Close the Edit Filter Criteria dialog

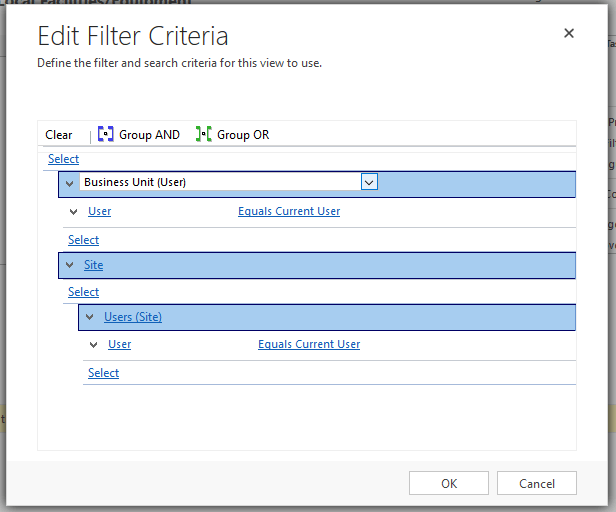click(x=569, y=33)
